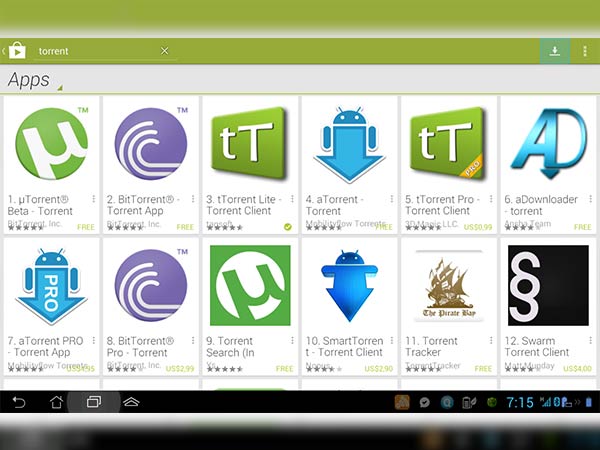The height and width of the screenshot is (450, 600).
Task: Expand options menu on aDownloader card
Action: pos(591,199)
